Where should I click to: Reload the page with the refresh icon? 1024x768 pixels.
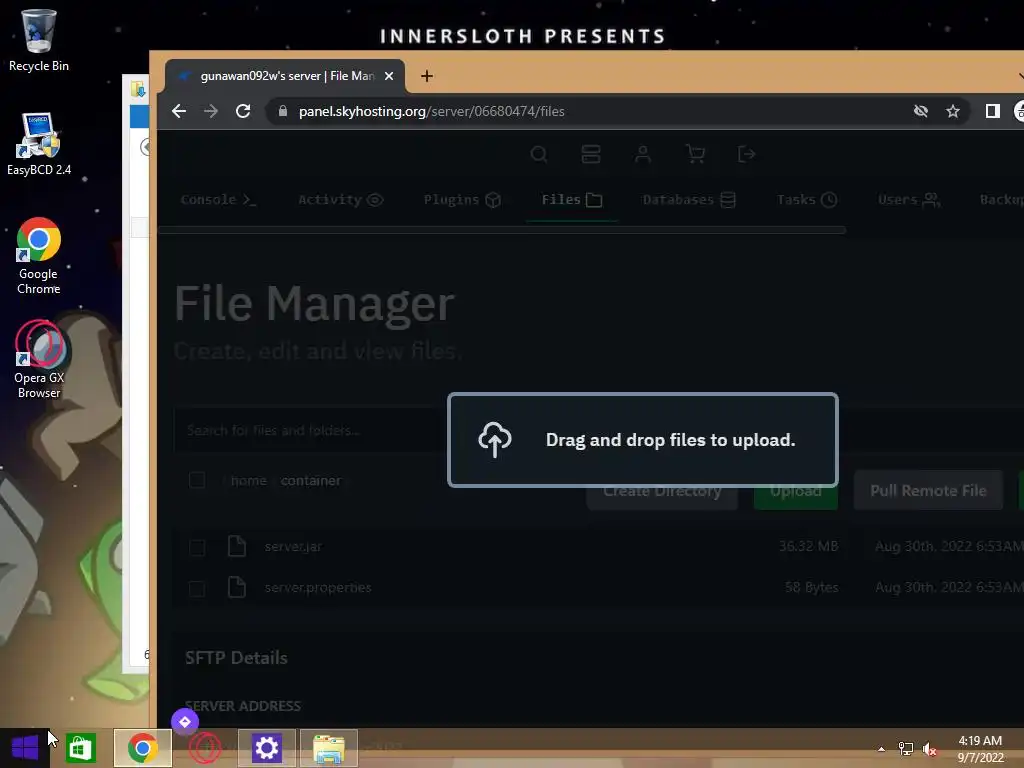pyautogui.click(x=243, y=111)
